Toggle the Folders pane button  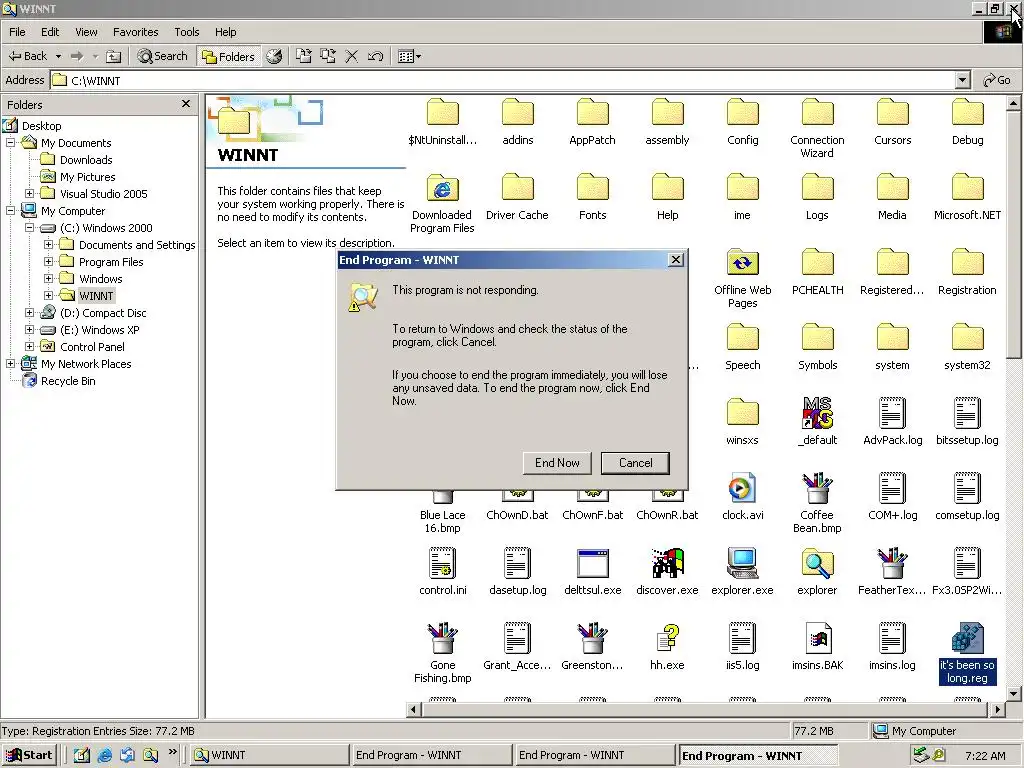[x=229, y=57]
